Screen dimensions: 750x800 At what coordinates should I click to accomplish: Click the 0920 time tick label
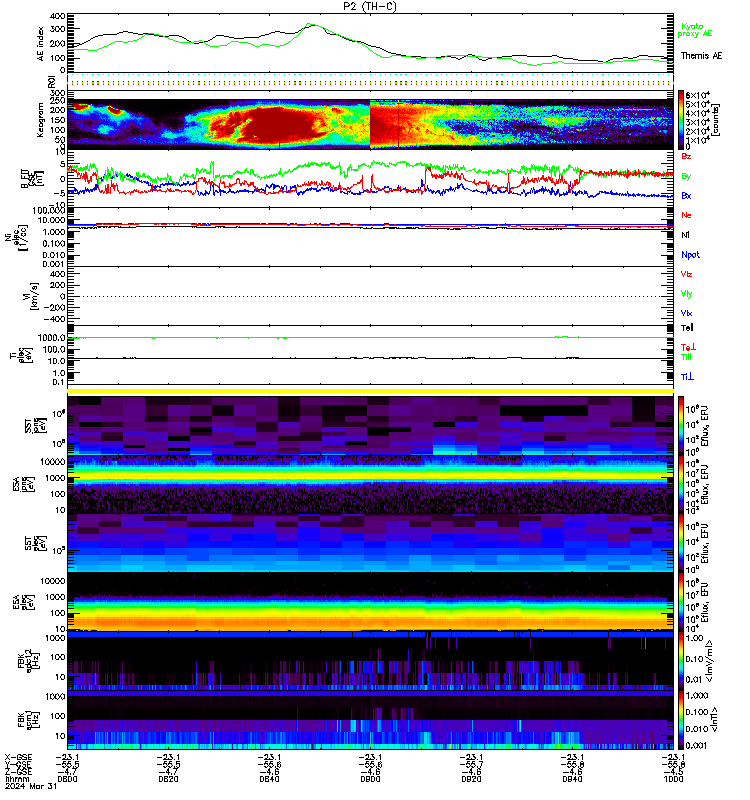point(471,779)
